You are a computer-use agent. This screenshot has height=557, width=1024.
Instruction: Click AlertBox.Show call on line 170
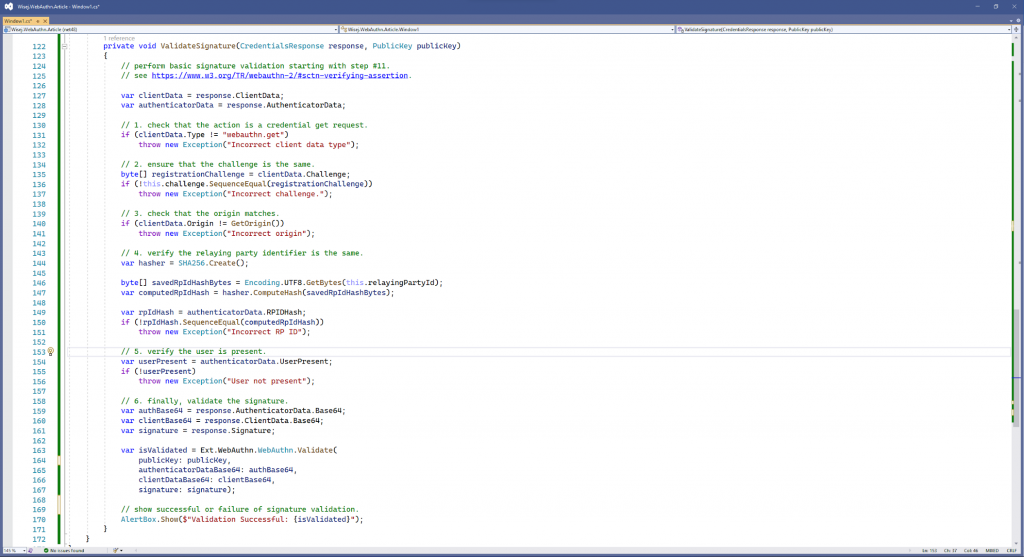point(150,519)
